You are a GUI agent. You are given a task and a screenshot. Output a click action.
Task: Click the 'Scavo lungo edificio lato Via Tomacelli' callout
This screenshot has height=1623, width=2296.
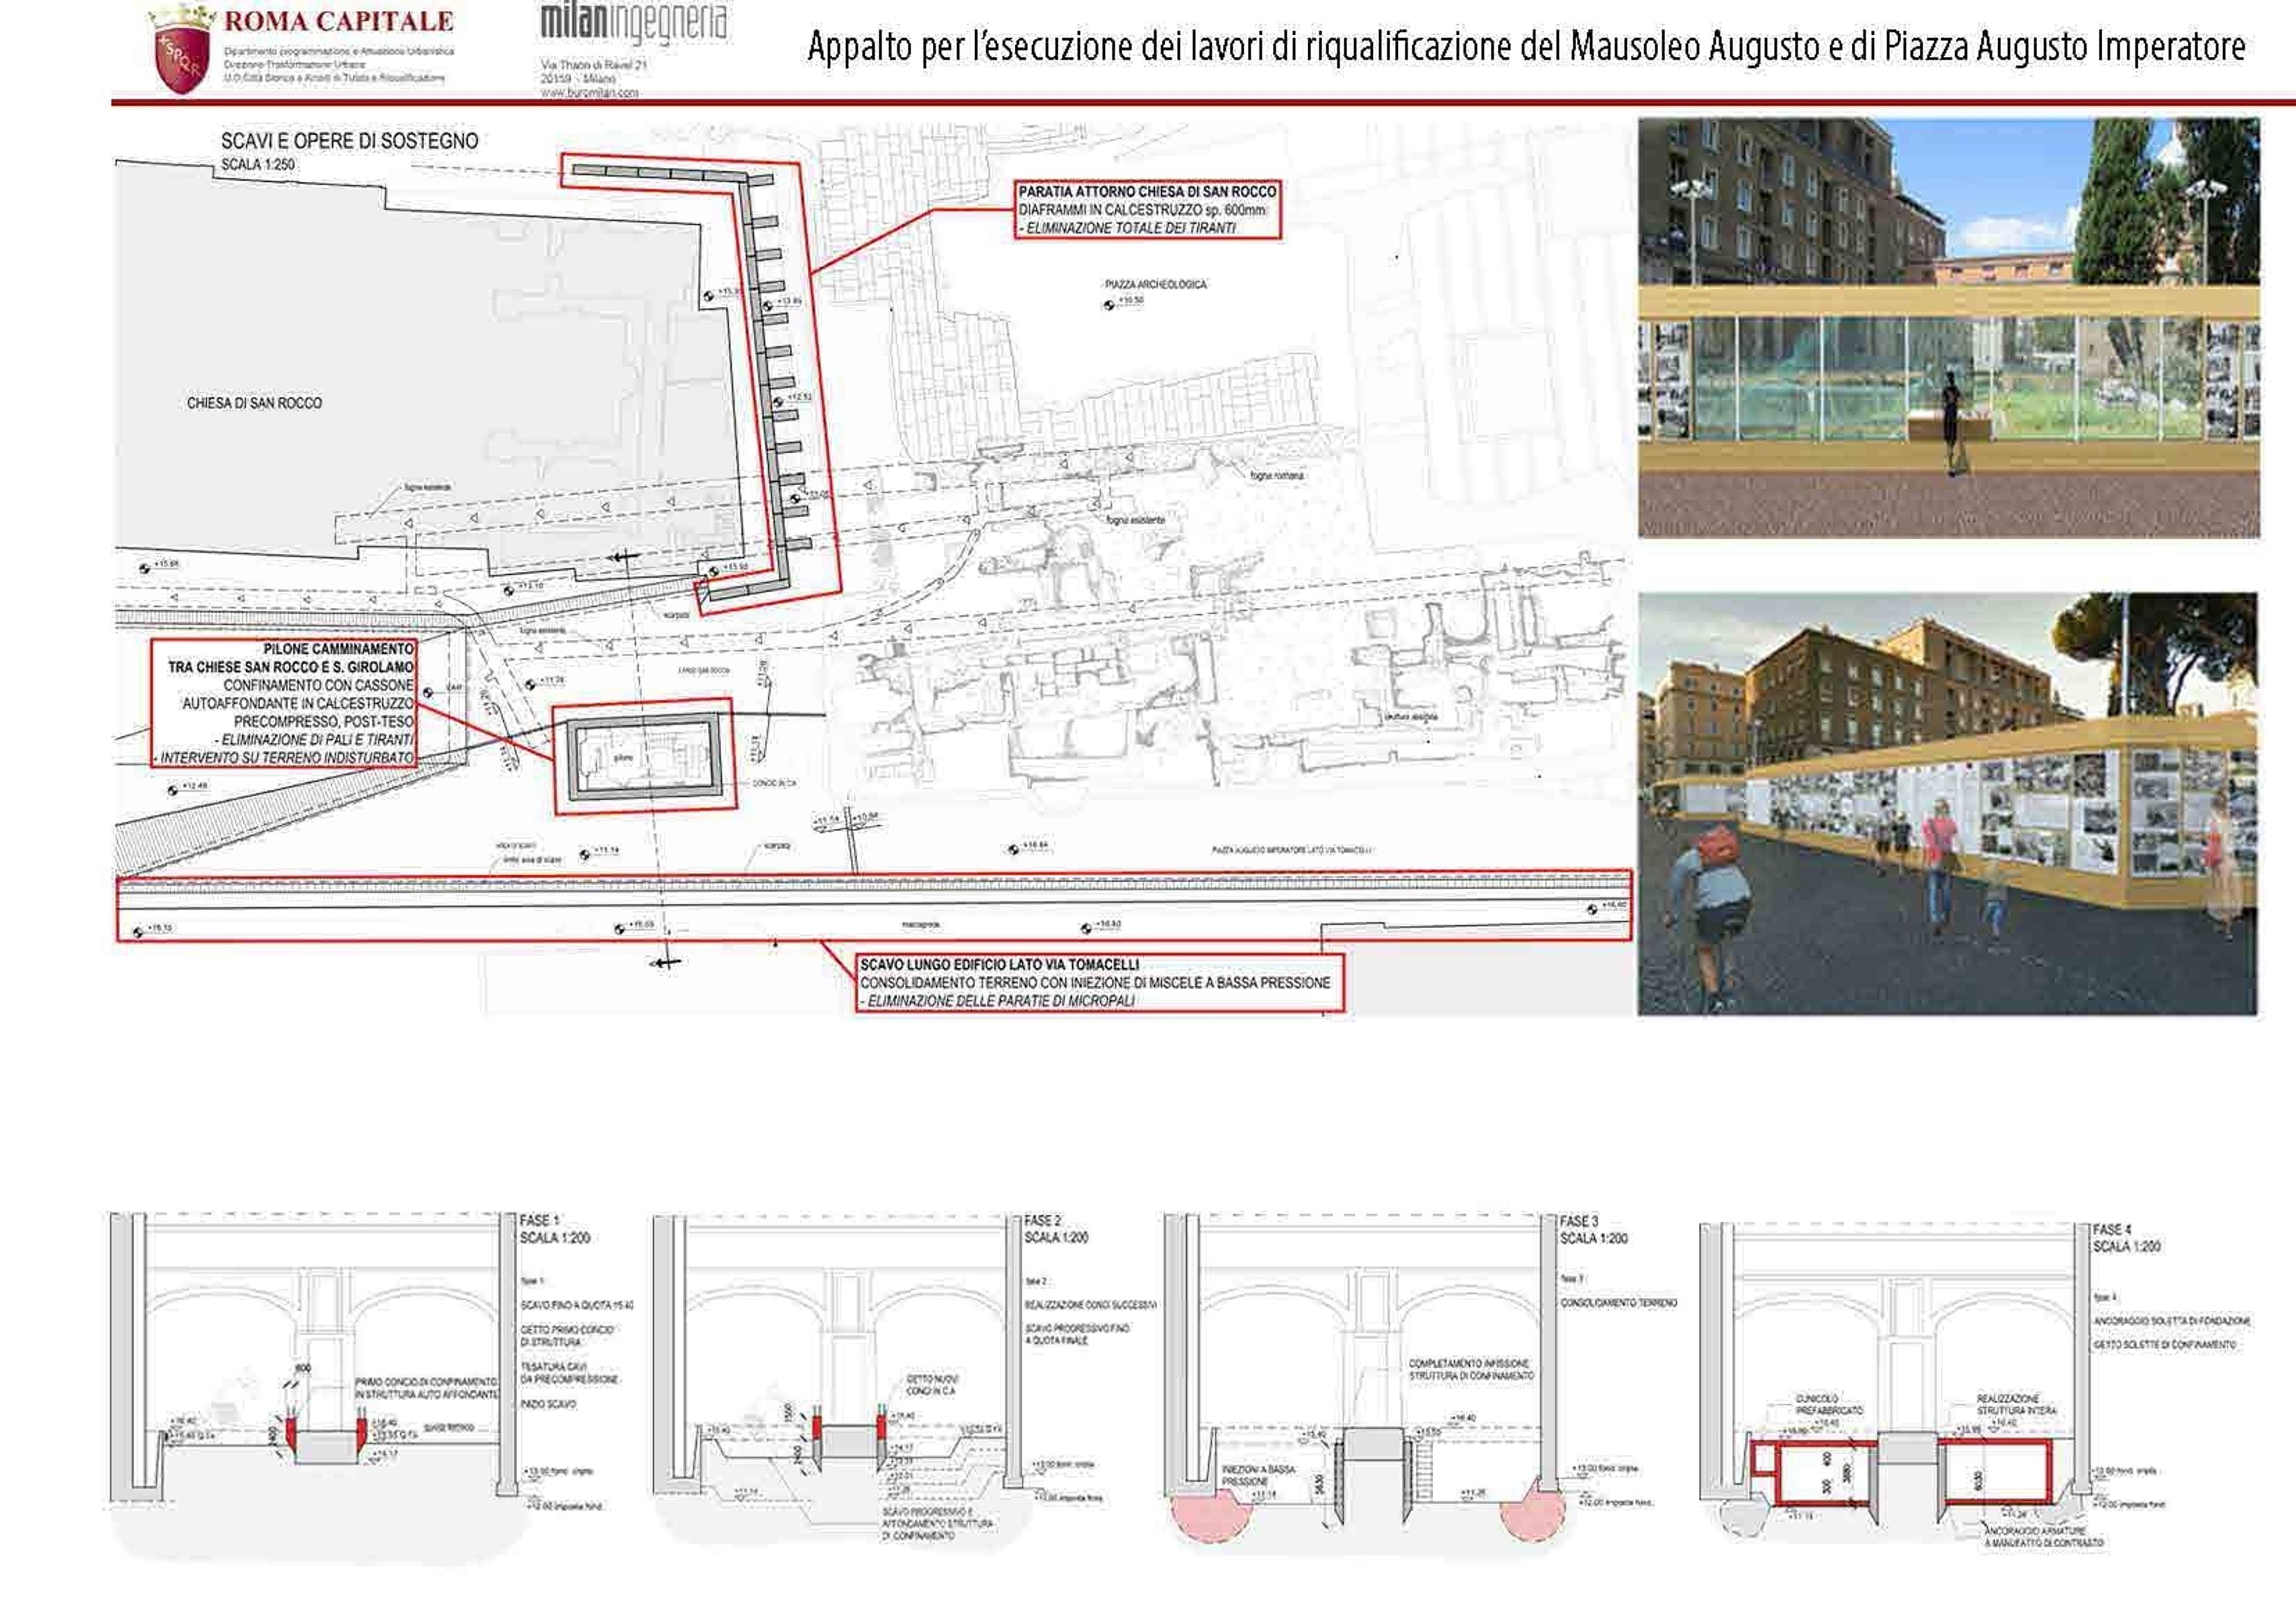pos(1099,983)
